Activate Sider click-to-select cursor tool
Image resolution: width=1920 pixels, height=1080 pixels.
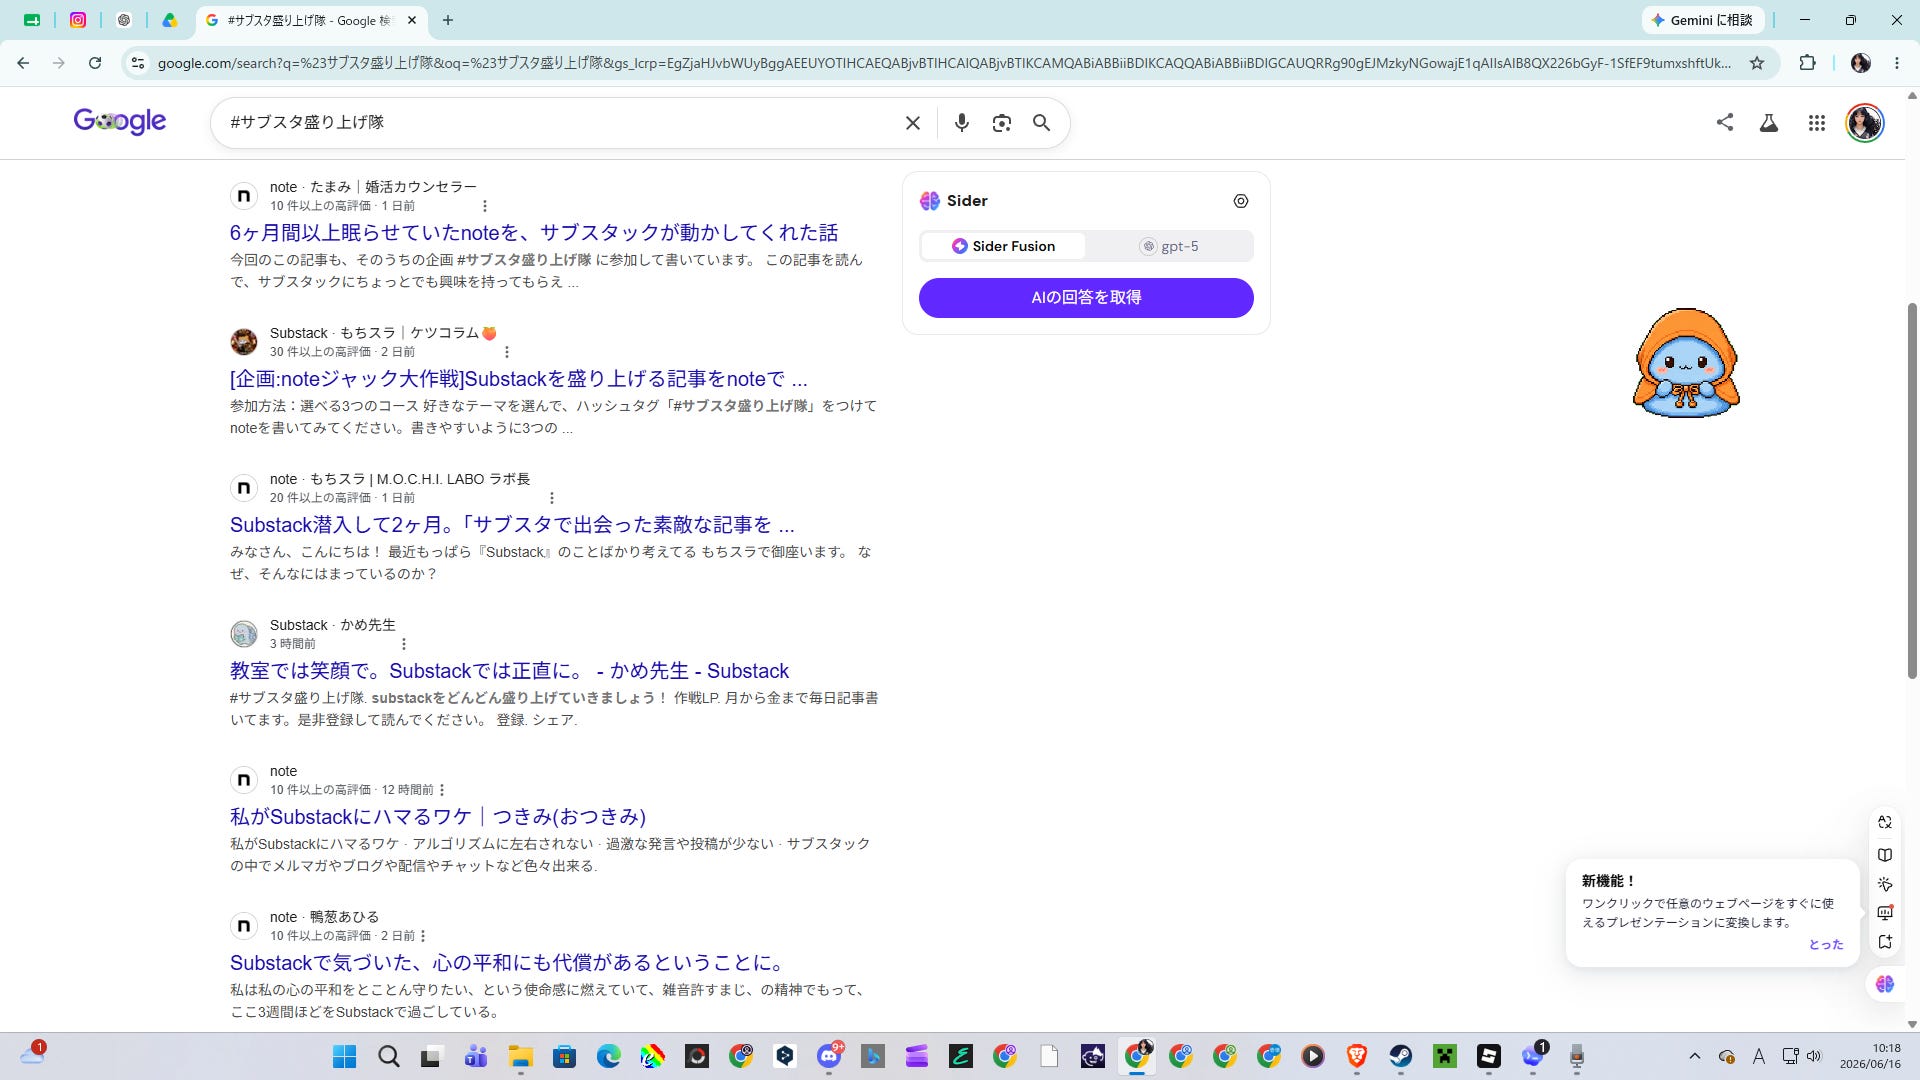coord(1885,884)
